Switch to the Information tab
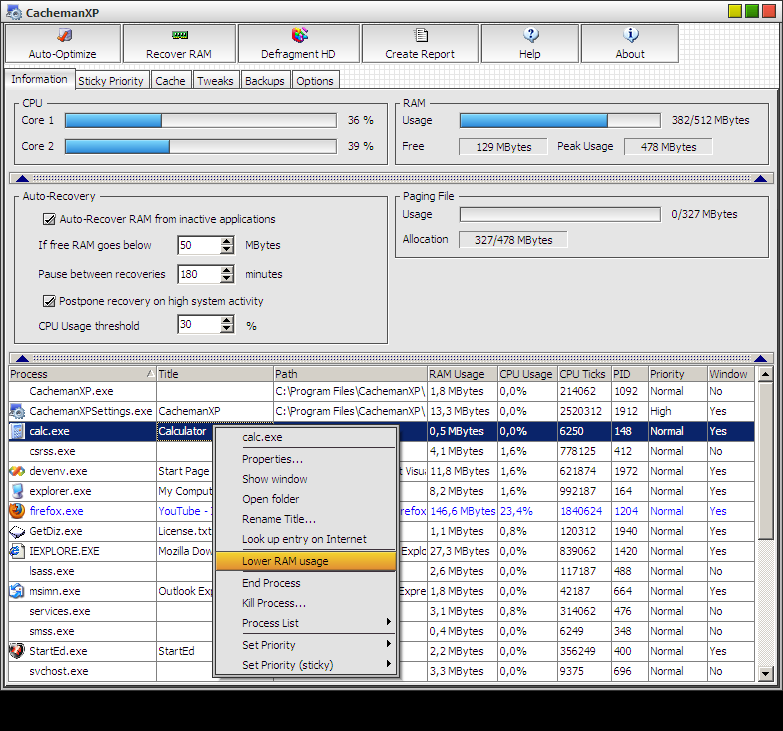 pos(39,79)
